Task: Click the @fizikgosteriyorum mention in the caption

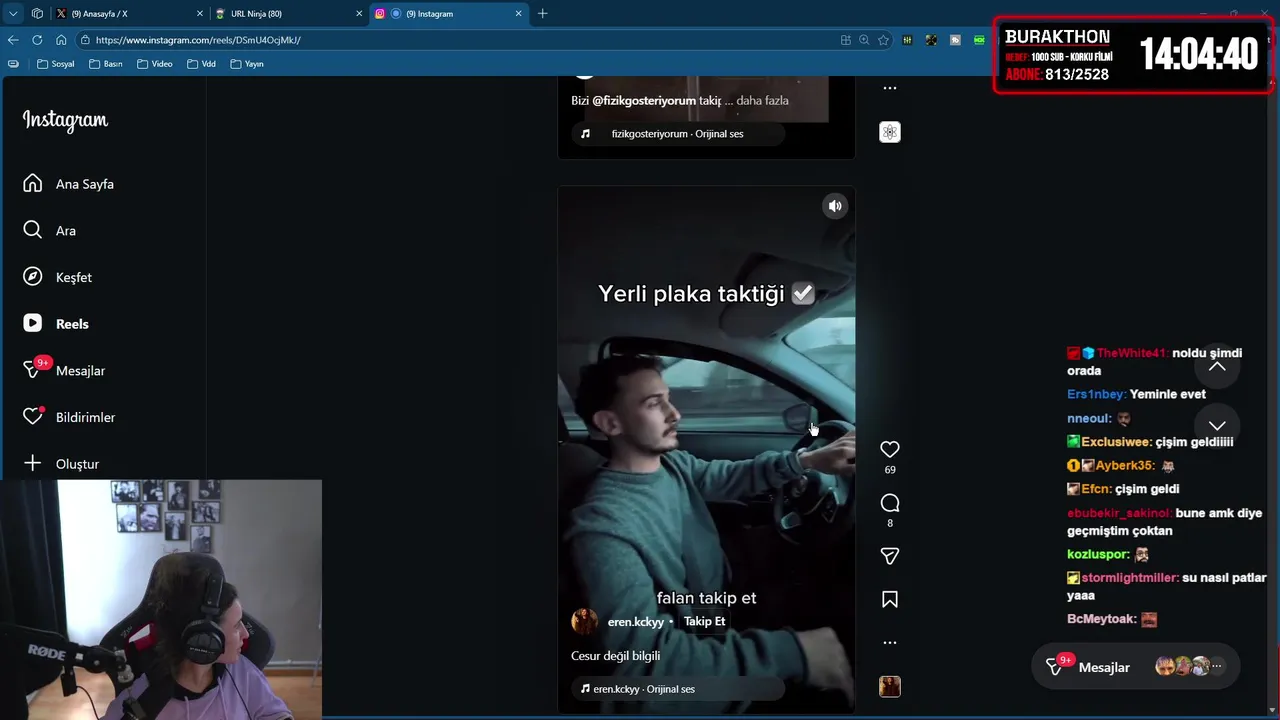Action: pos(644,100)
